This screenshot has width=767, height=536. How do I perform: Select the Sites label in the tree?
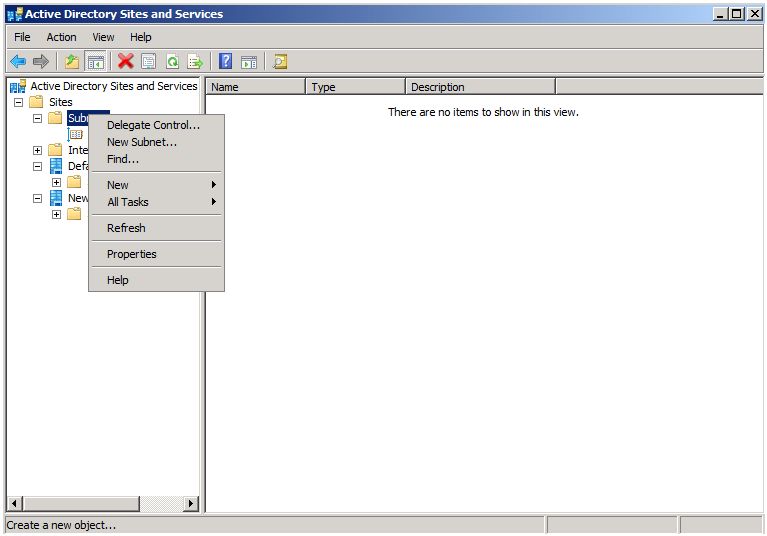(61, 102)
